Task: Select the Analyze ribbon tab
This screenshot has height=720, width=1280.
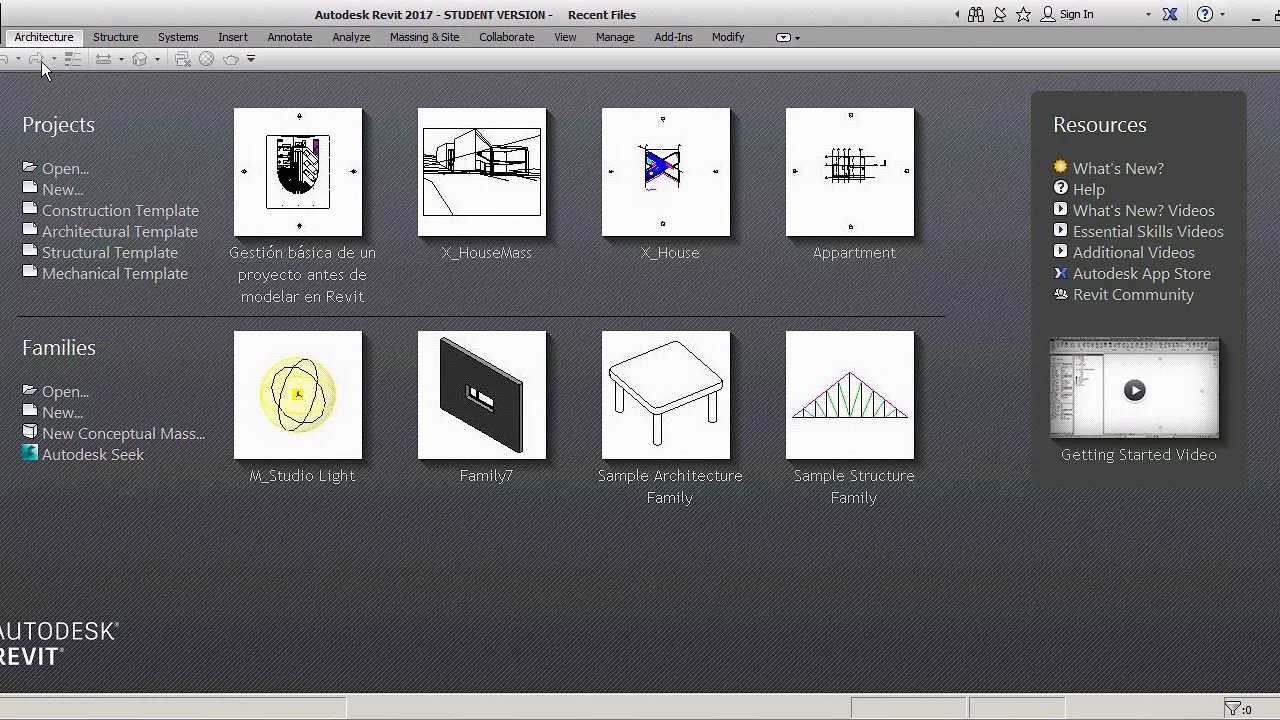Action: tap(351, 37)
